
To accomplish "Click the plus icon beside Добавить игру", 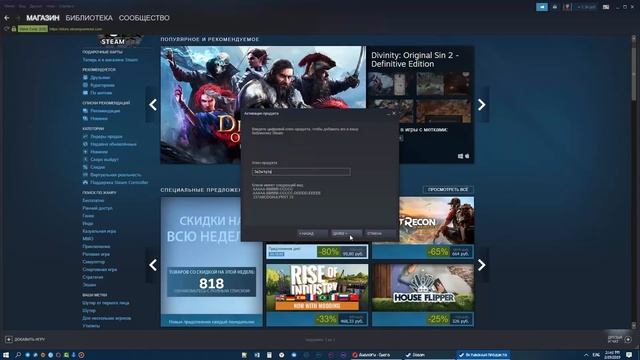I will pyautogui.click(x=9, y=339).
